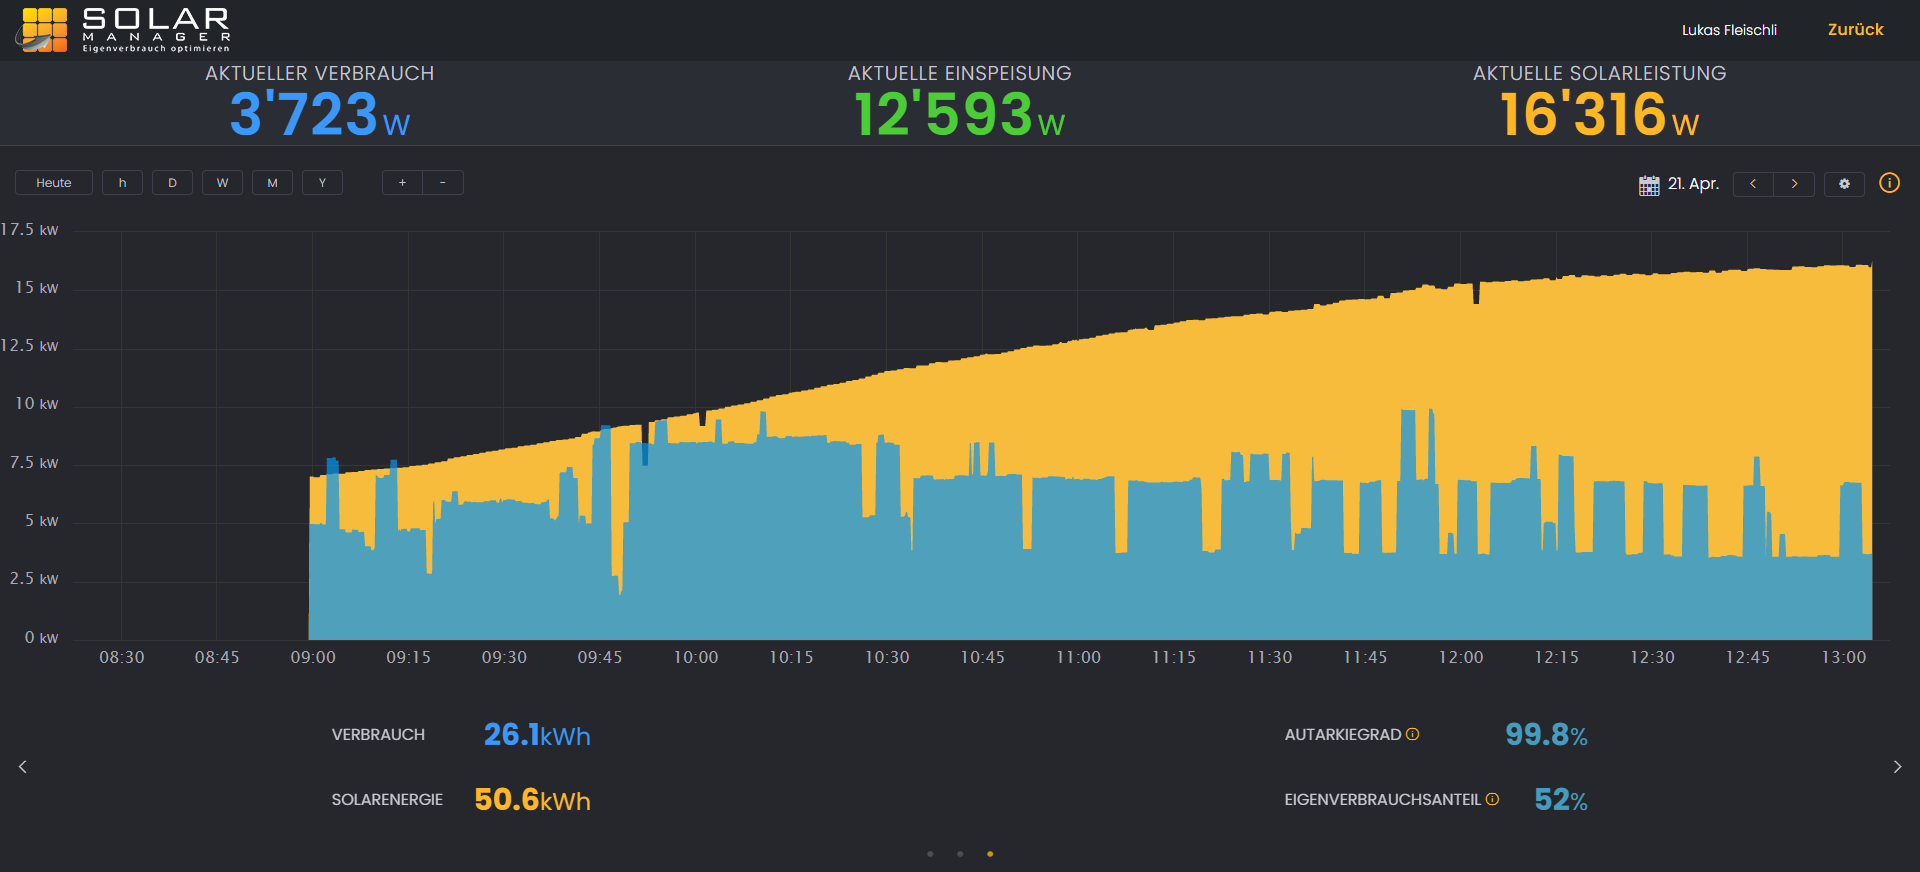Click the VERBRAUCH label
The image size is (1920, 872).
378,735
